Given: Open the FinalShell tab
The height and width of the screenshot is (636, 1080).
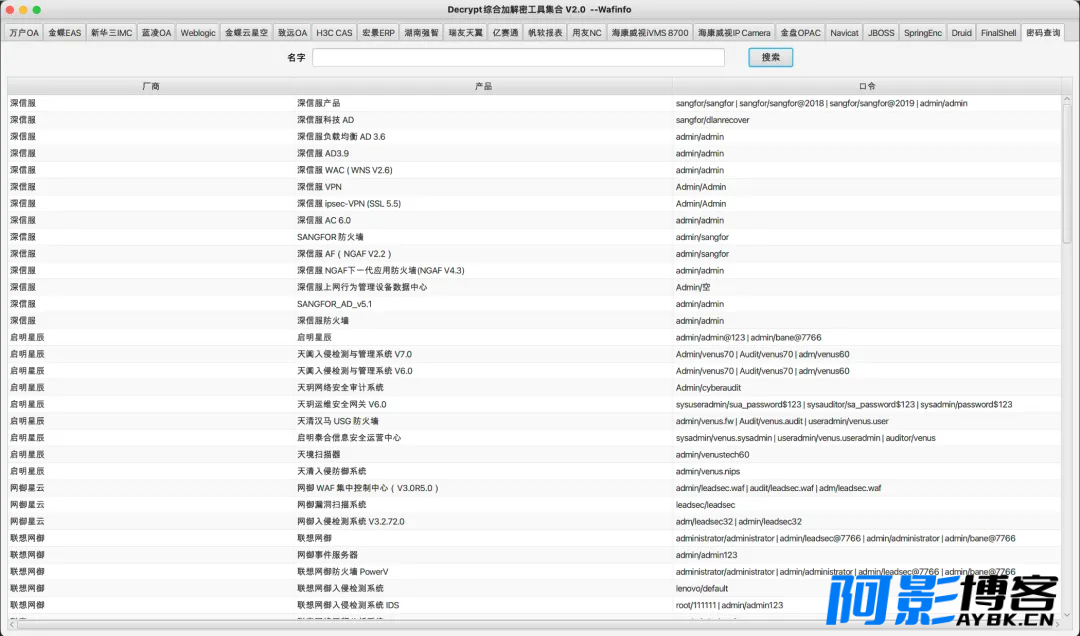Looking at the screenshot, I should click(x=998, y=32).
